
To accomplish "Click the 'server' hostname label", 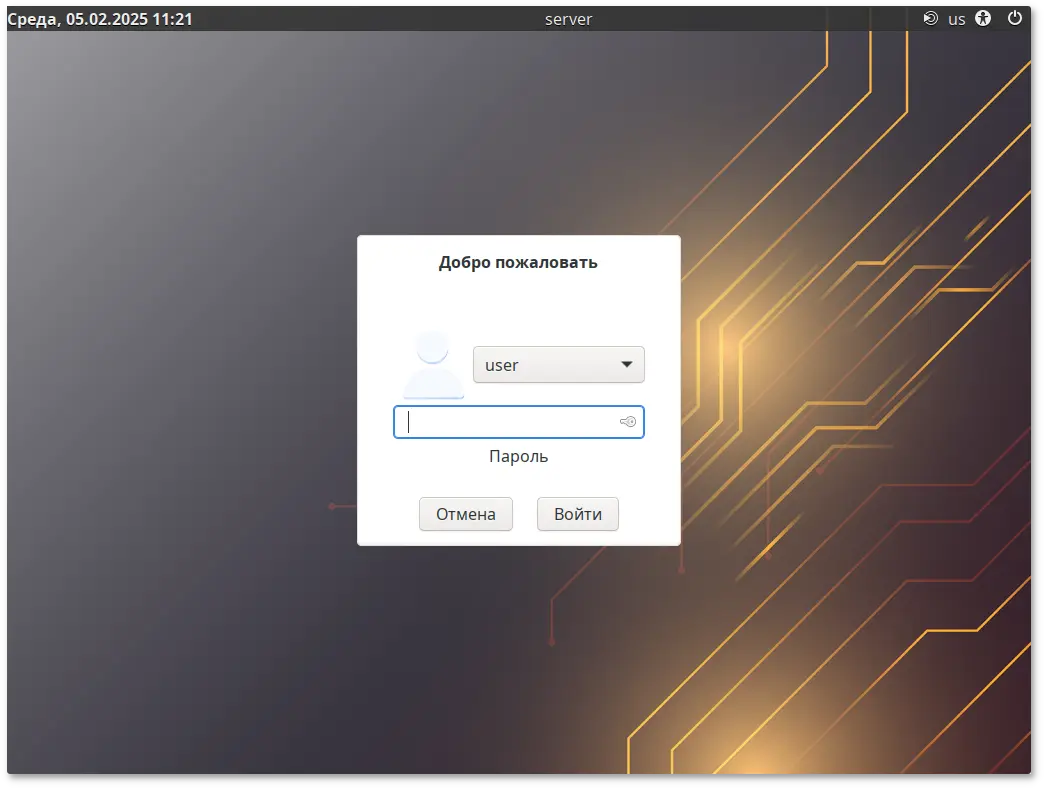I will [568, 19].
